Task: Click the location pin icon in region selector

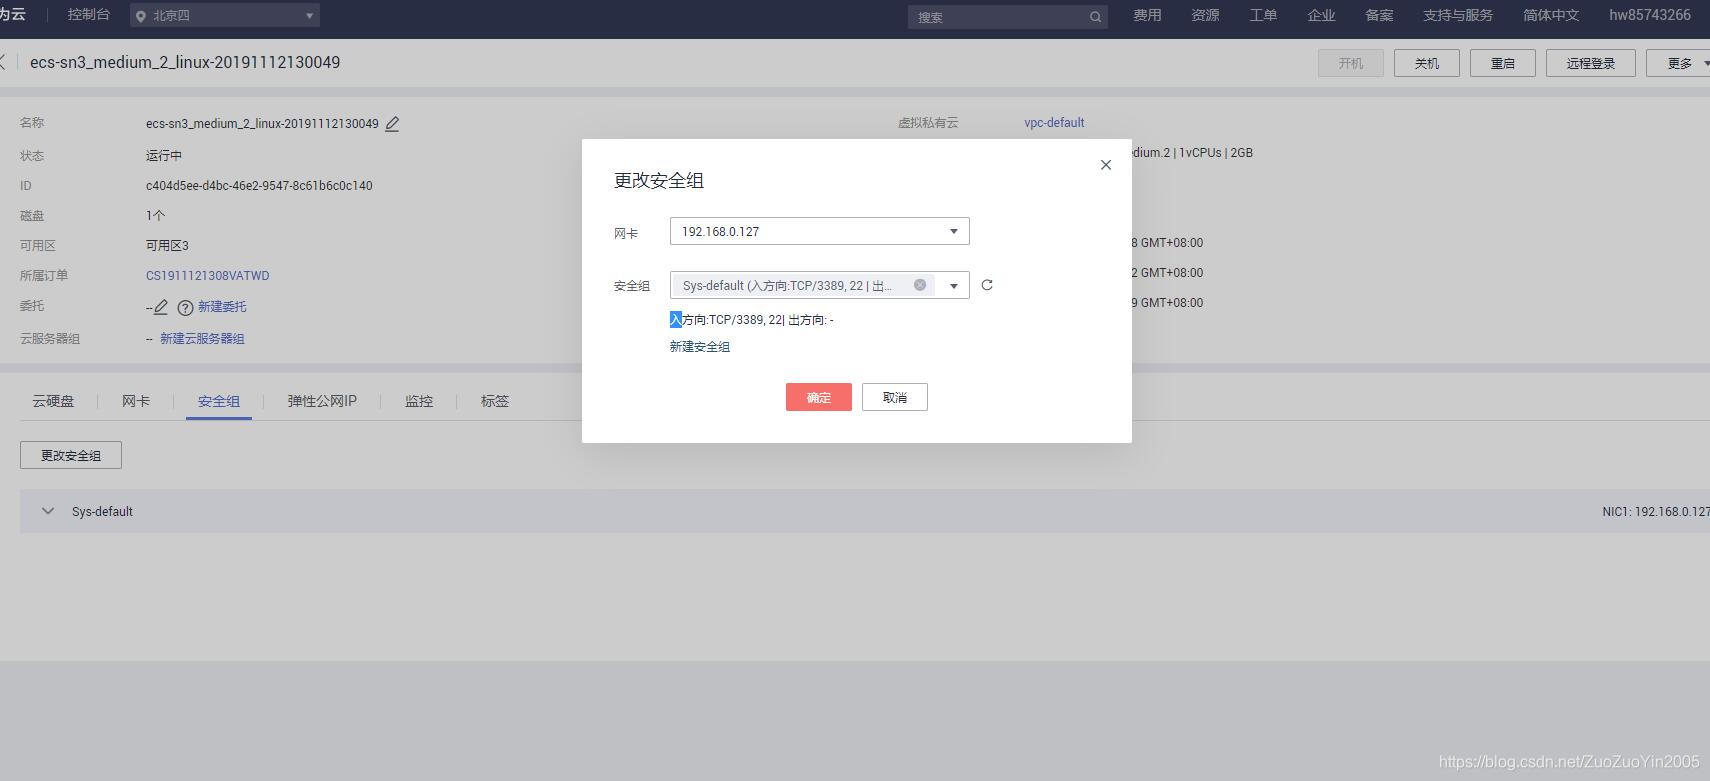Action: coord(141,17)
